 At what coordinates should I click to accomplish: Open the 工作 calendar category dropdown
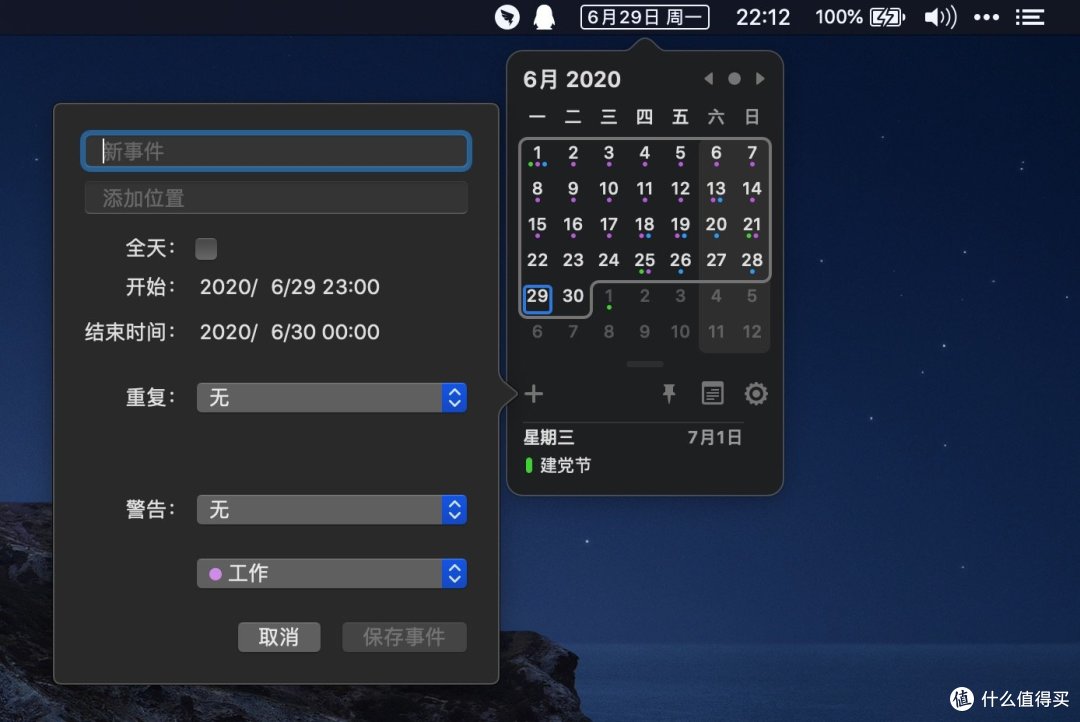tap(331, 573)
